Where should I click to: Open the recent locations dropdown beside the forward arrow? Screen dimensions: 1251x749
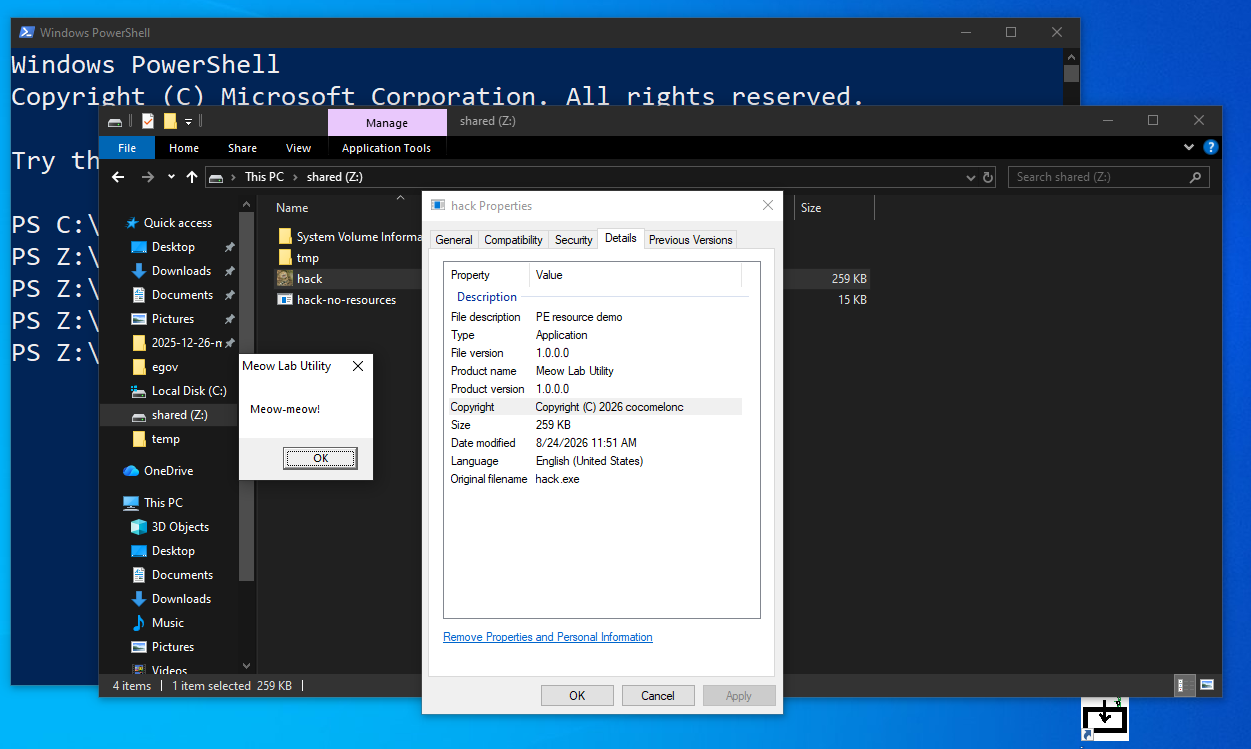pos(171,177)
